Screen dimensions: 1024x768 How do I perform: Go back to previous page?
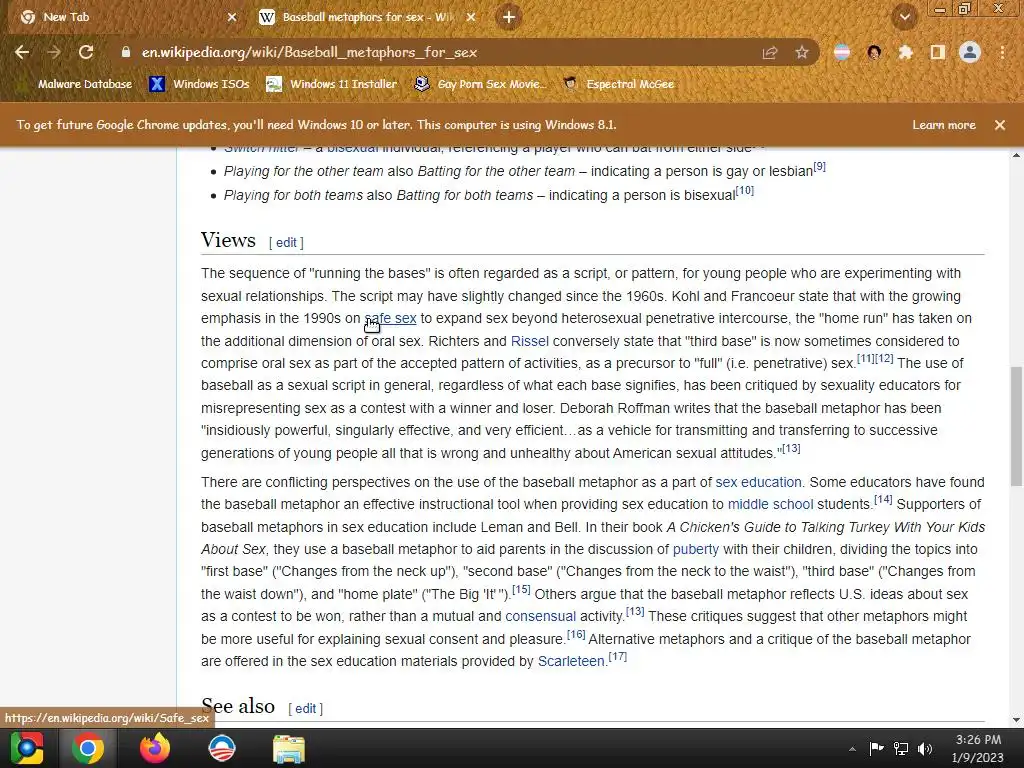(x=22, y=52)
